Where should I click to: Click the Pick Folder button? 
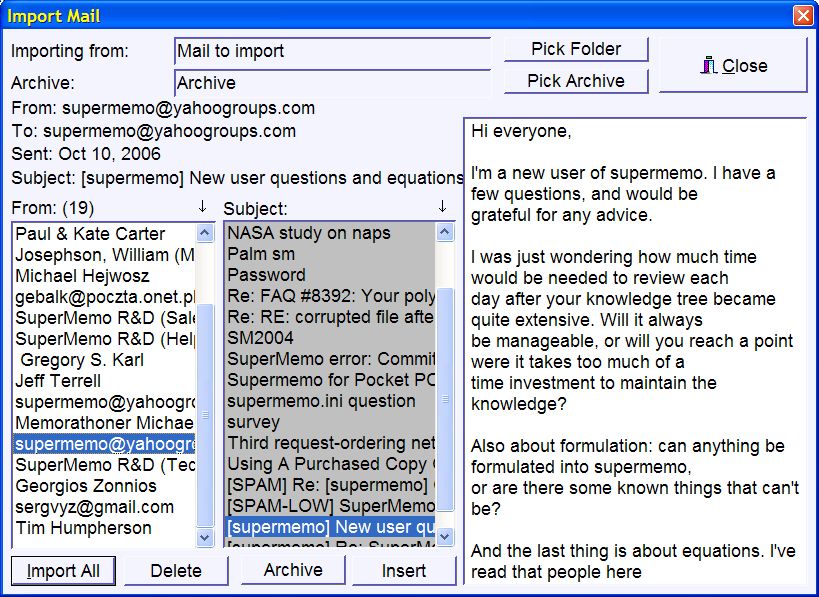pos(575,49)
